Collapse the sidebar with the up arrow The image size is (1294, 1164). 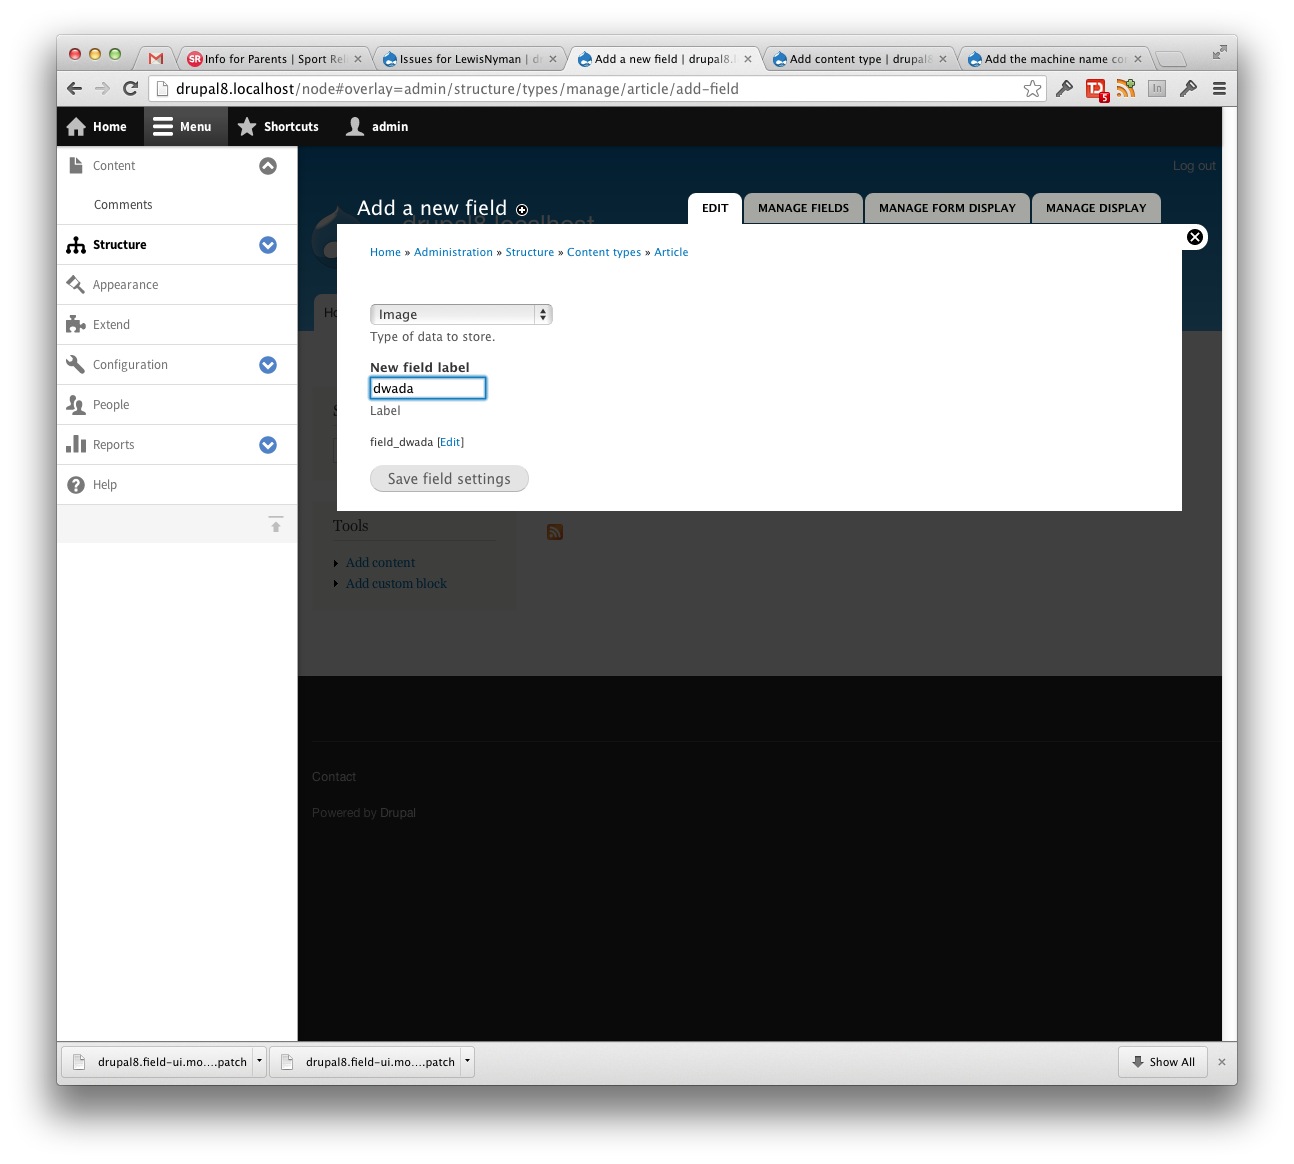click(276, 523)
